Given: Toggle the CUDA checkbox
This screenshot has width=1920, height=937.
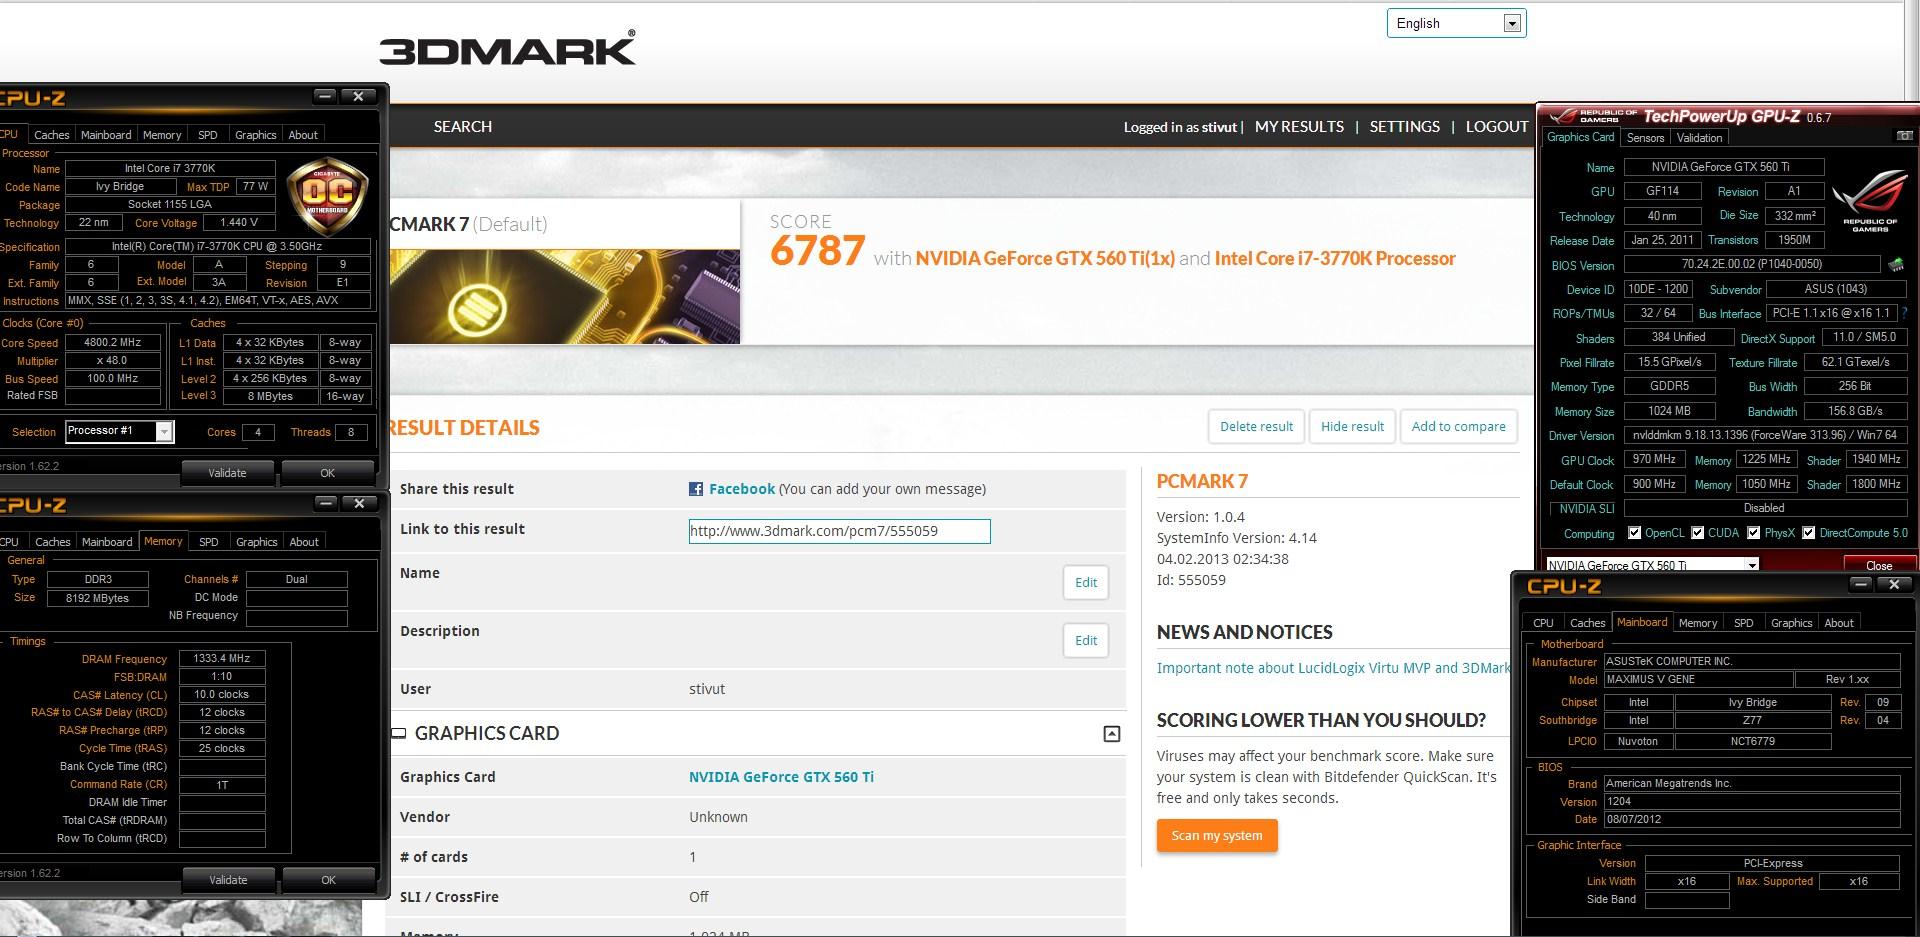Looking at the screenshot, I should tap(1698, 533).
